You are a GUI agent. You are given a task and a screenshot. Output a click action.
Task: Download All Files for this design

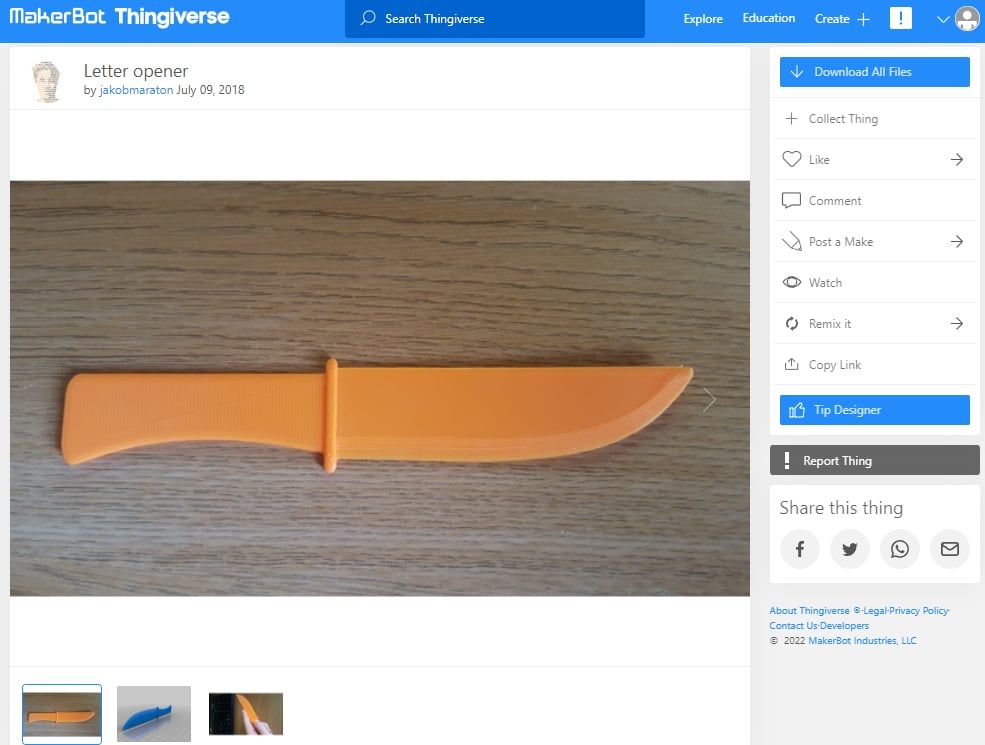(x=874, y=71)
